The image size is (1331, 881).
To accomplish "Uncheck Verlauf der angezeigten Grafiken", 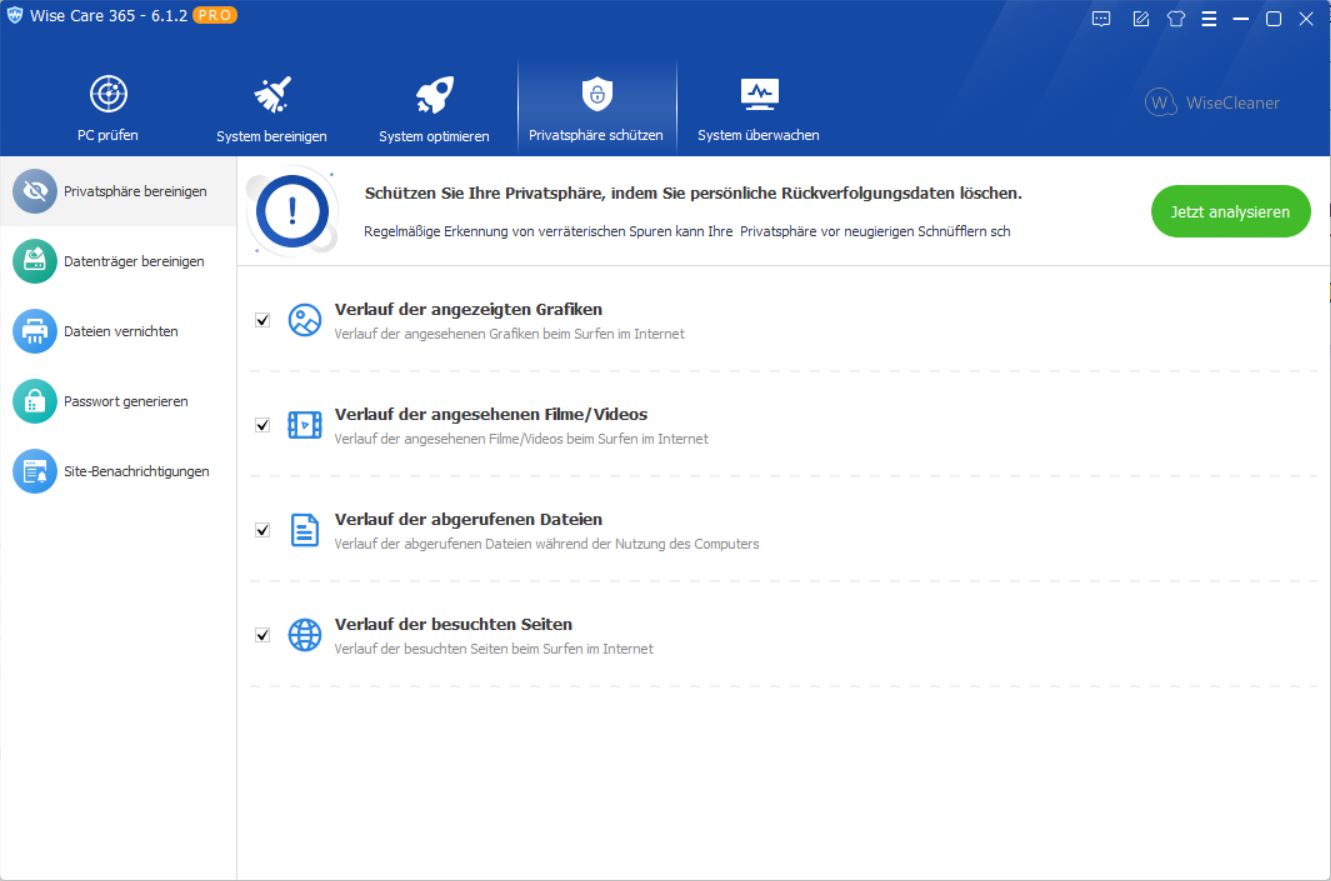I will (x=263, y=320).
